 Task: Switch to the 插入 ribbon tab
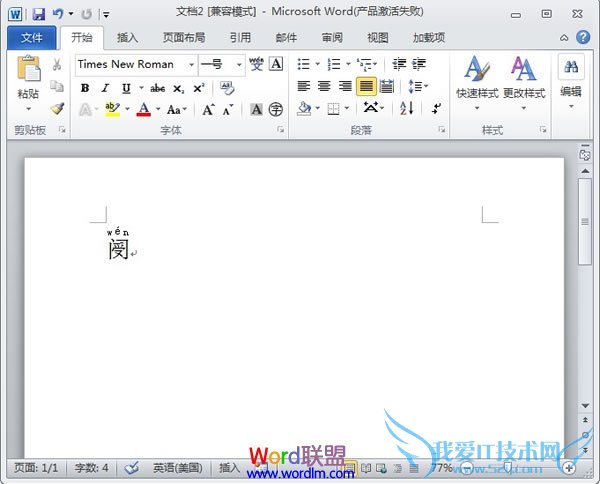[x=127, y=37]
